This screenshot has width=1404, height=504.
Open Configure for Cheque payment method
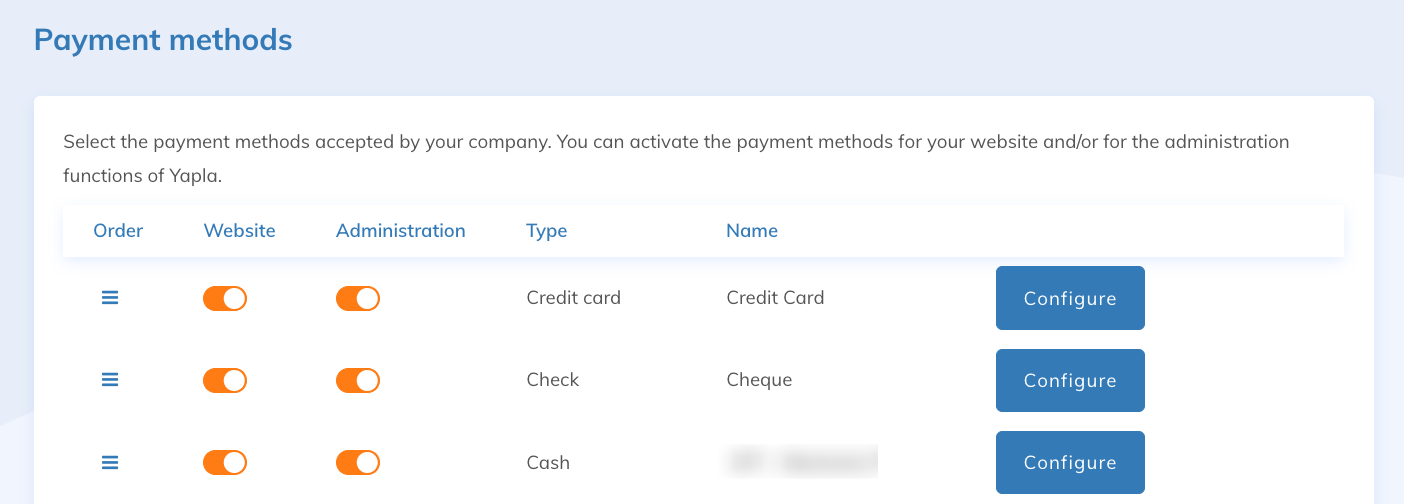click(1070, 380)
